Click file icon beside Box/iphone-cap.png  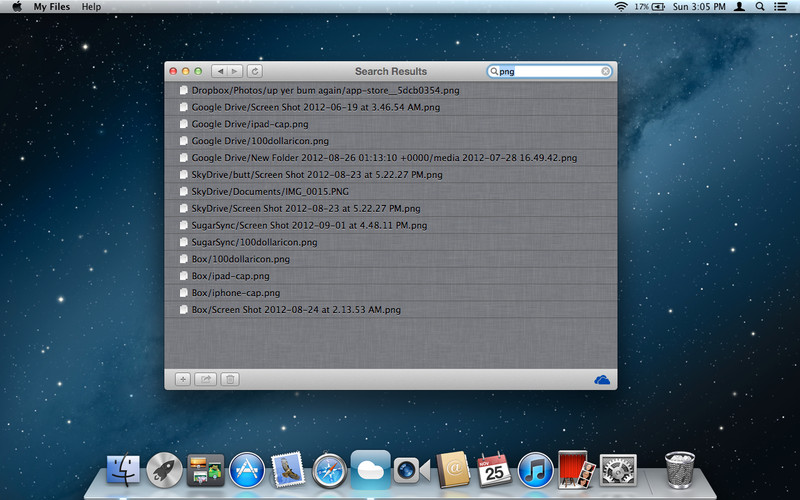(x=184, y=292)
